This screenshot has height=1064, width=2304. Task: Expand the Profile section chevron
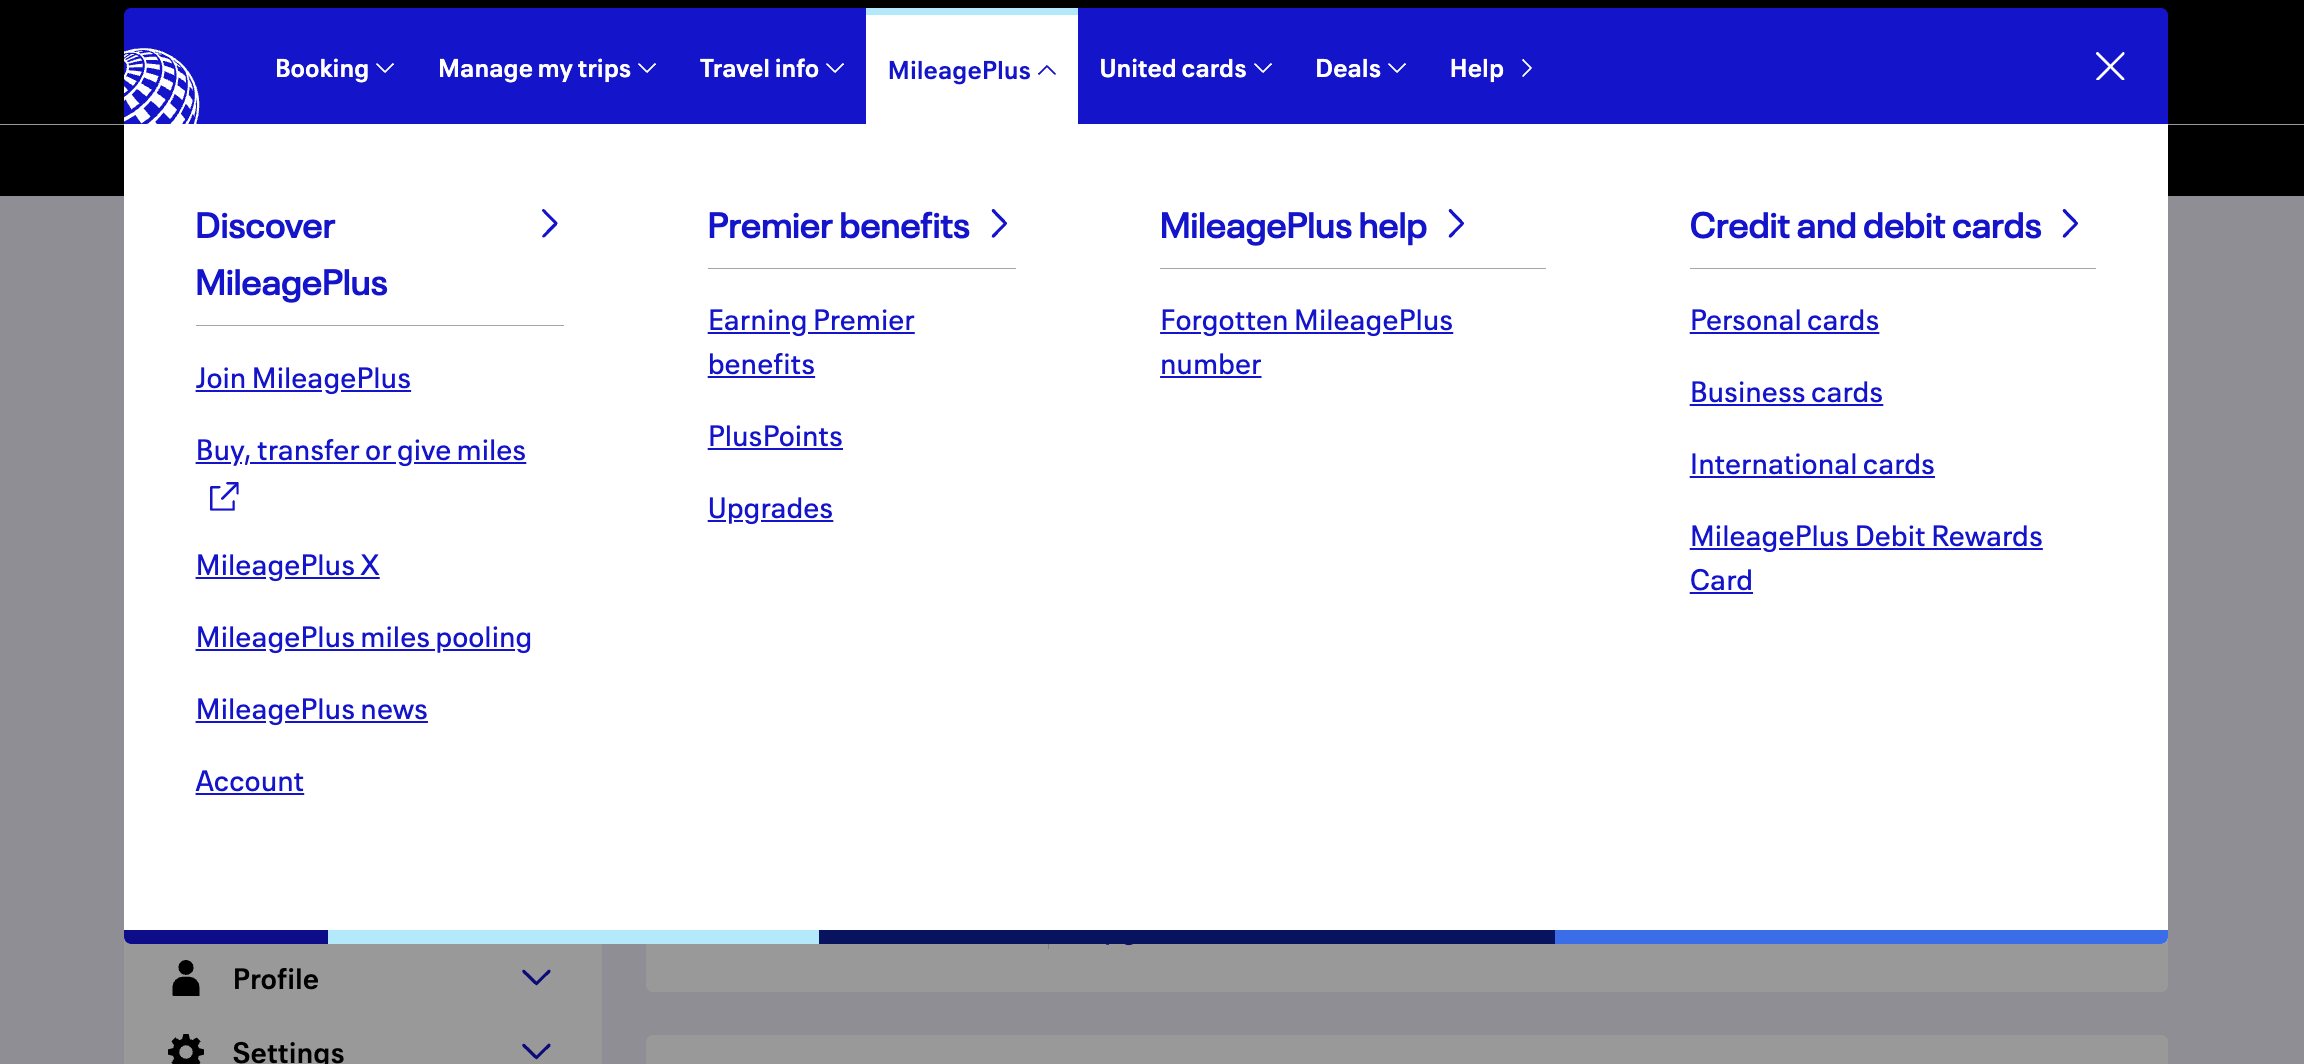(x=537, y=978)
